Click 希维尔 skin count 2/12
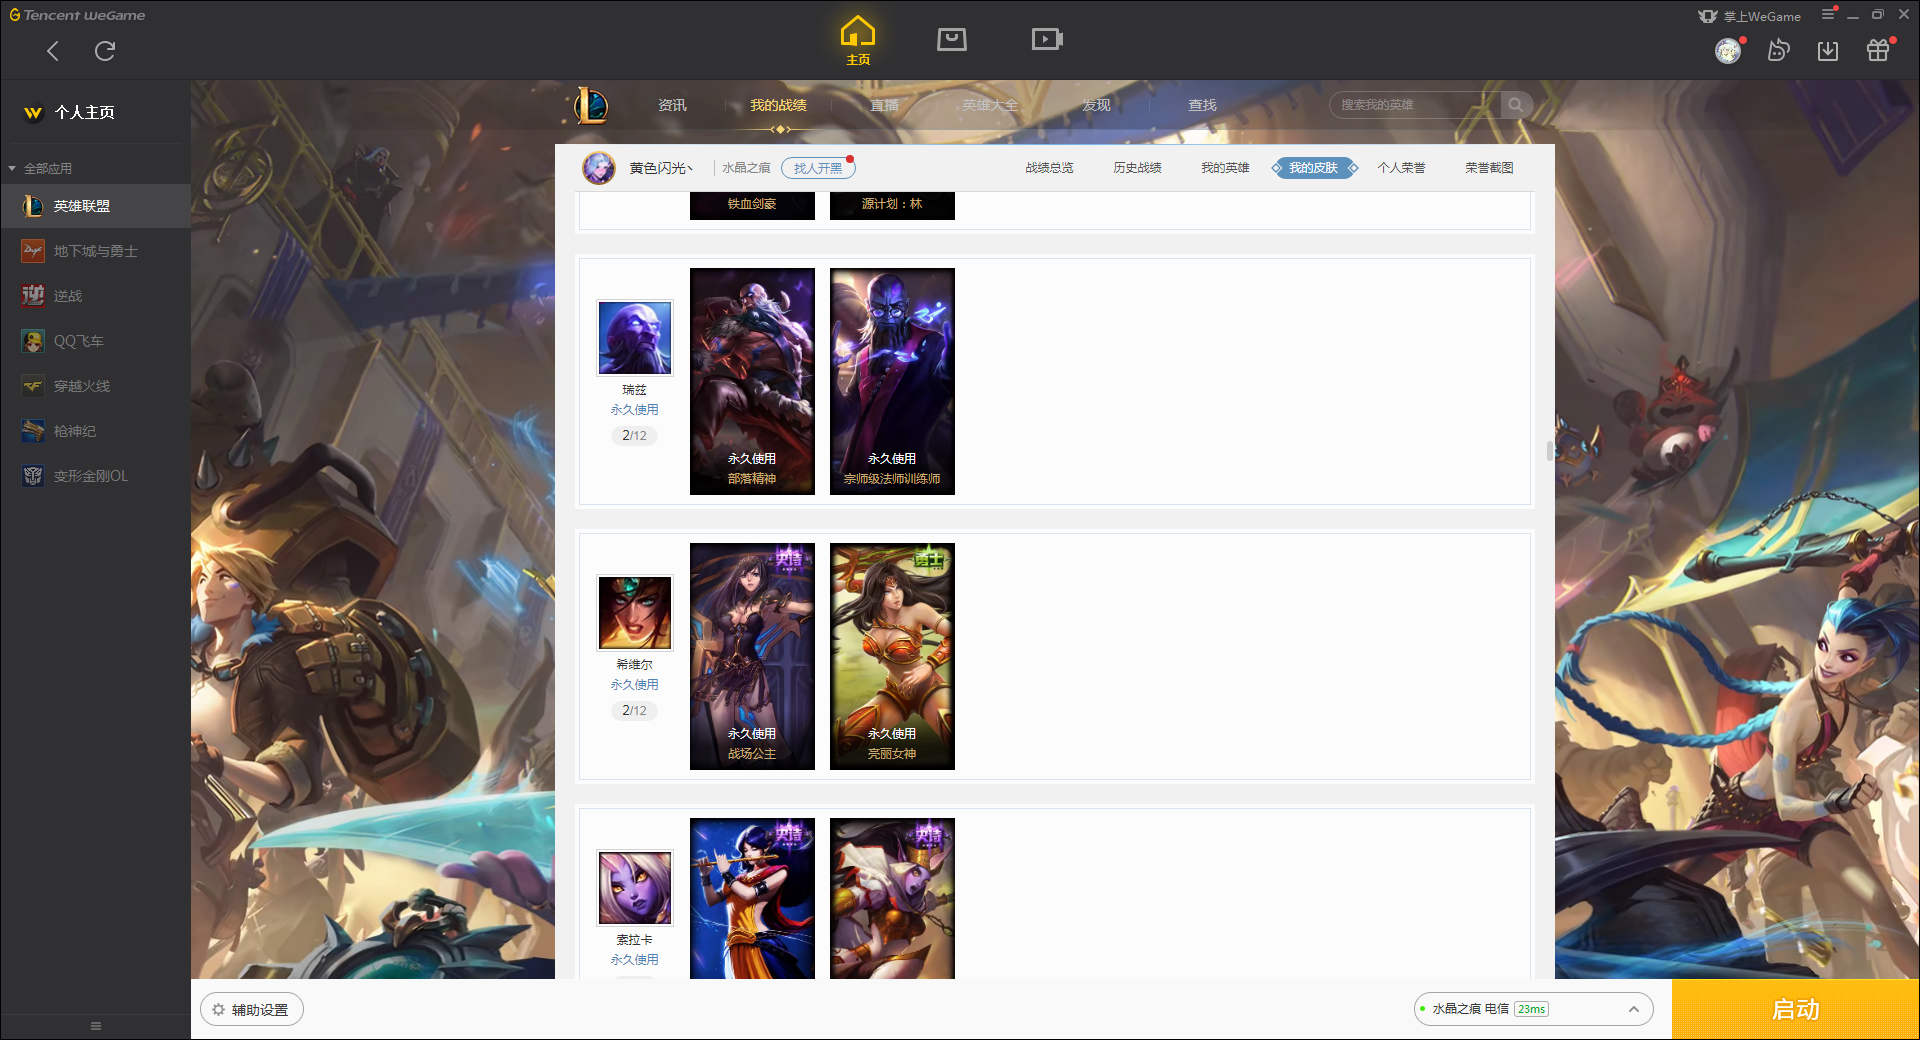The width and height of the screenshot is (1920, 1040). tap(634, 711)
